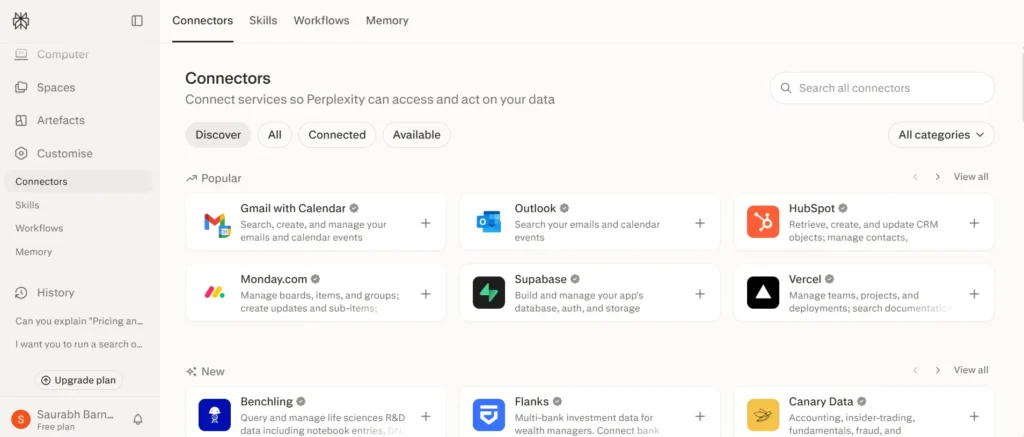Add the HubSpot connector with plus
This screenshot has width=1024, height=437.
(x=974, y=223)
